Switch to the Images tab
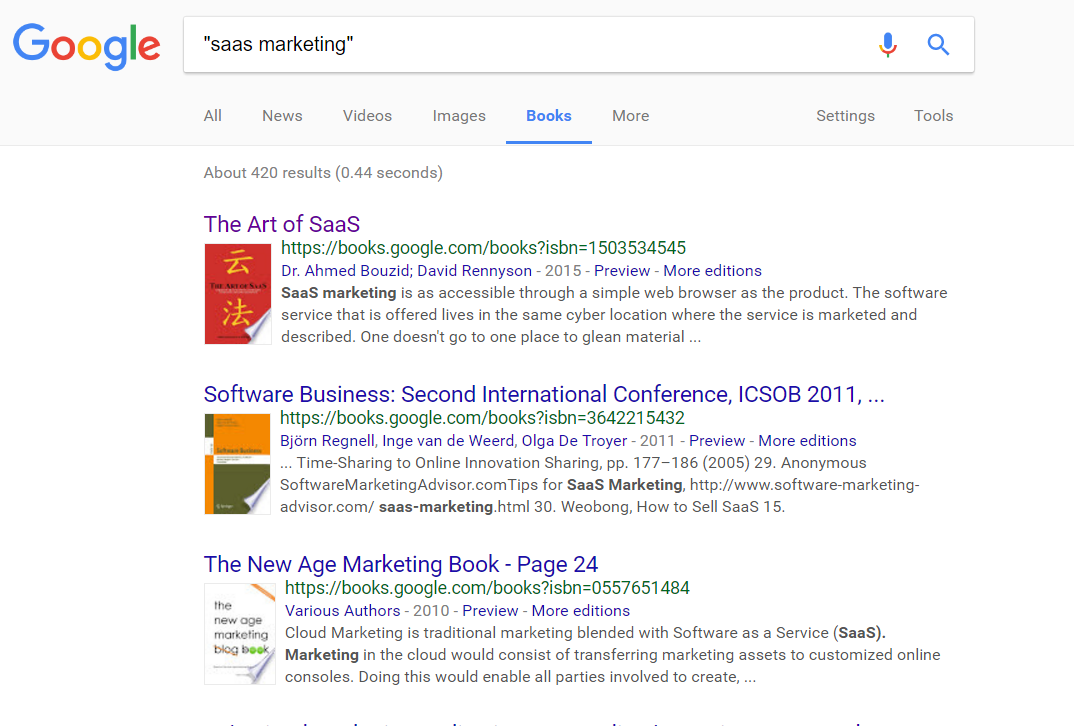Image resolution: width=1074 pixels, height=726 pixels. [x=459, y=116]
